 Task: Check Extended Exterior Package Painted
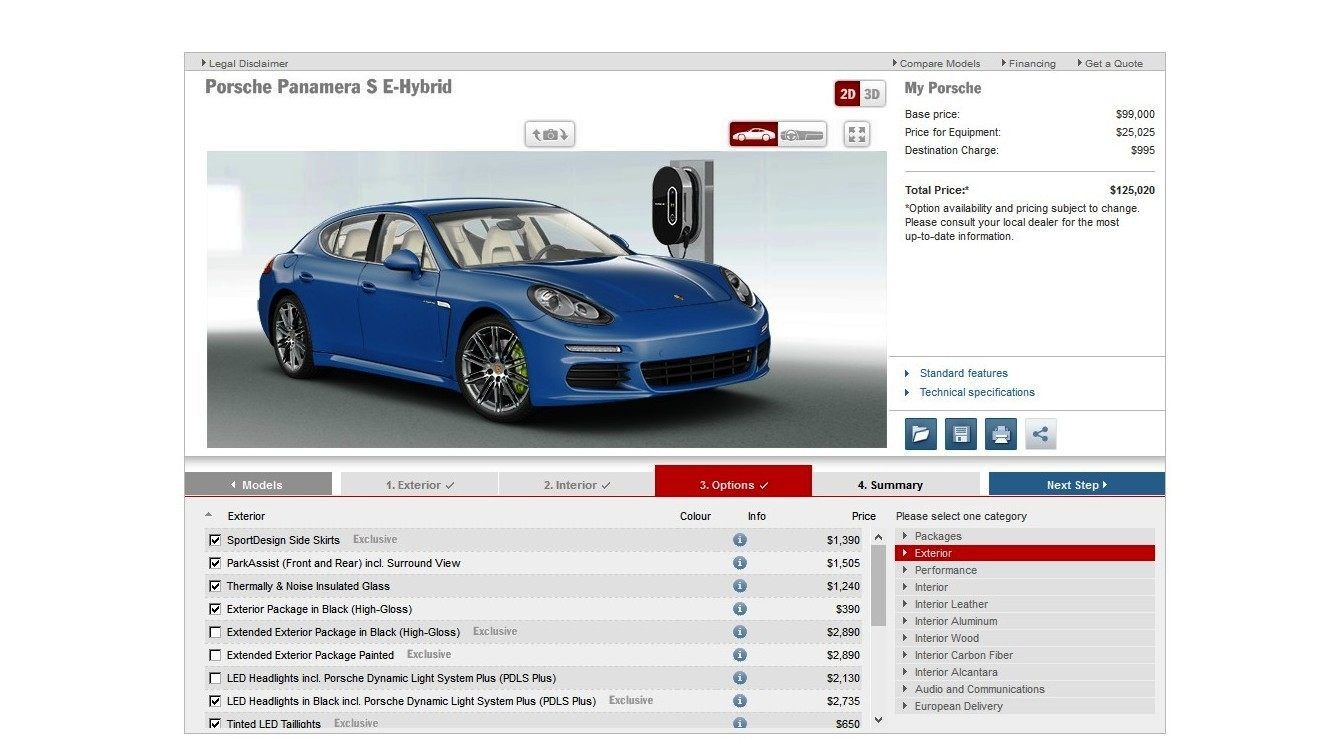point(215,655)
